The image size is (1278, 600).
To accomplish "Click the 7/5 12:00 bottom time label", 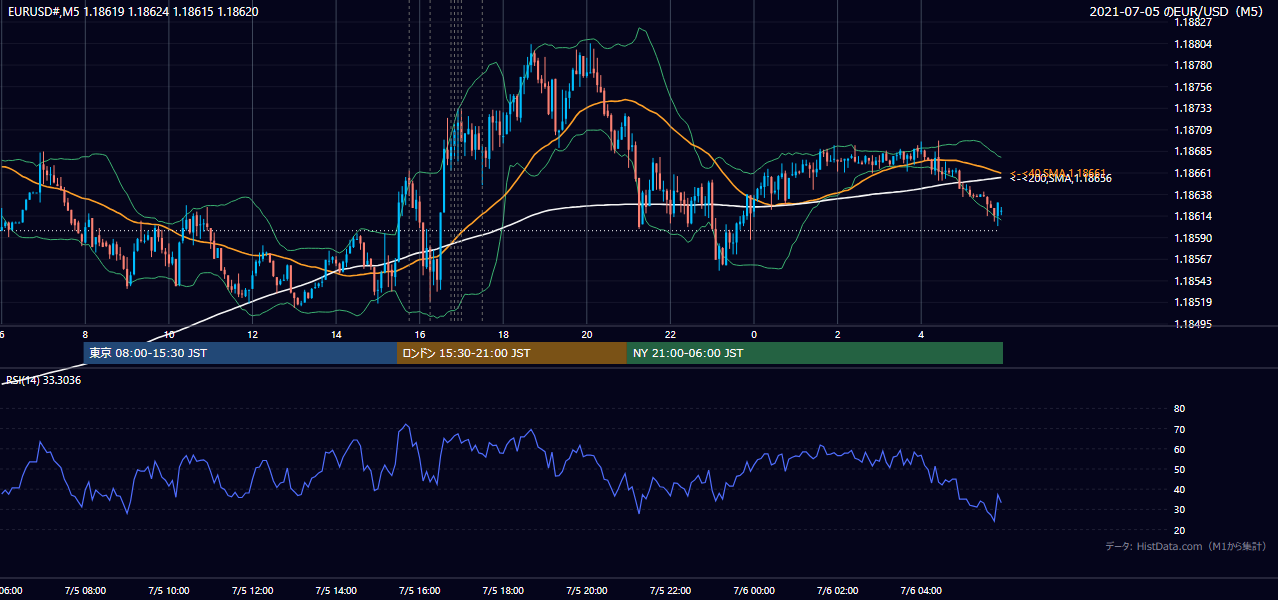I will click(253, 591).
